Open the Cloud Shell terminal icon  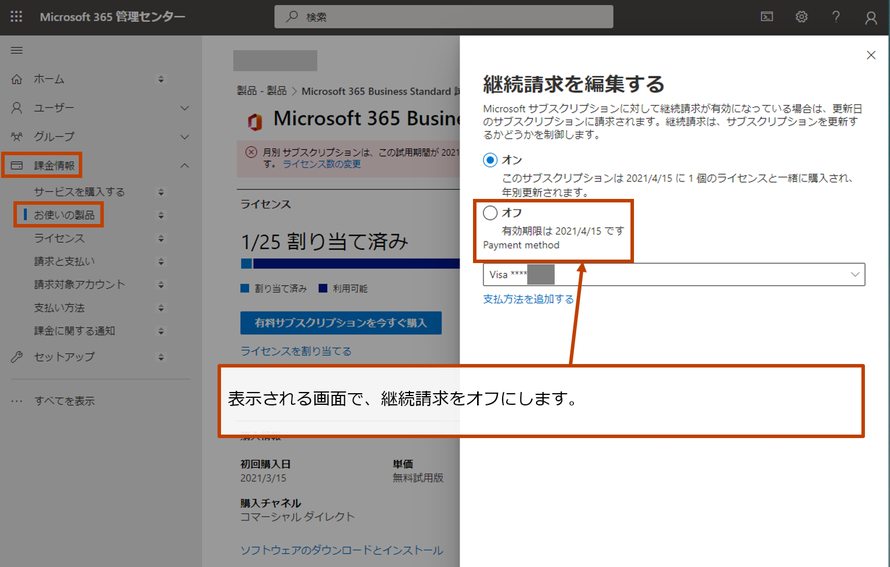coord(767,17)
